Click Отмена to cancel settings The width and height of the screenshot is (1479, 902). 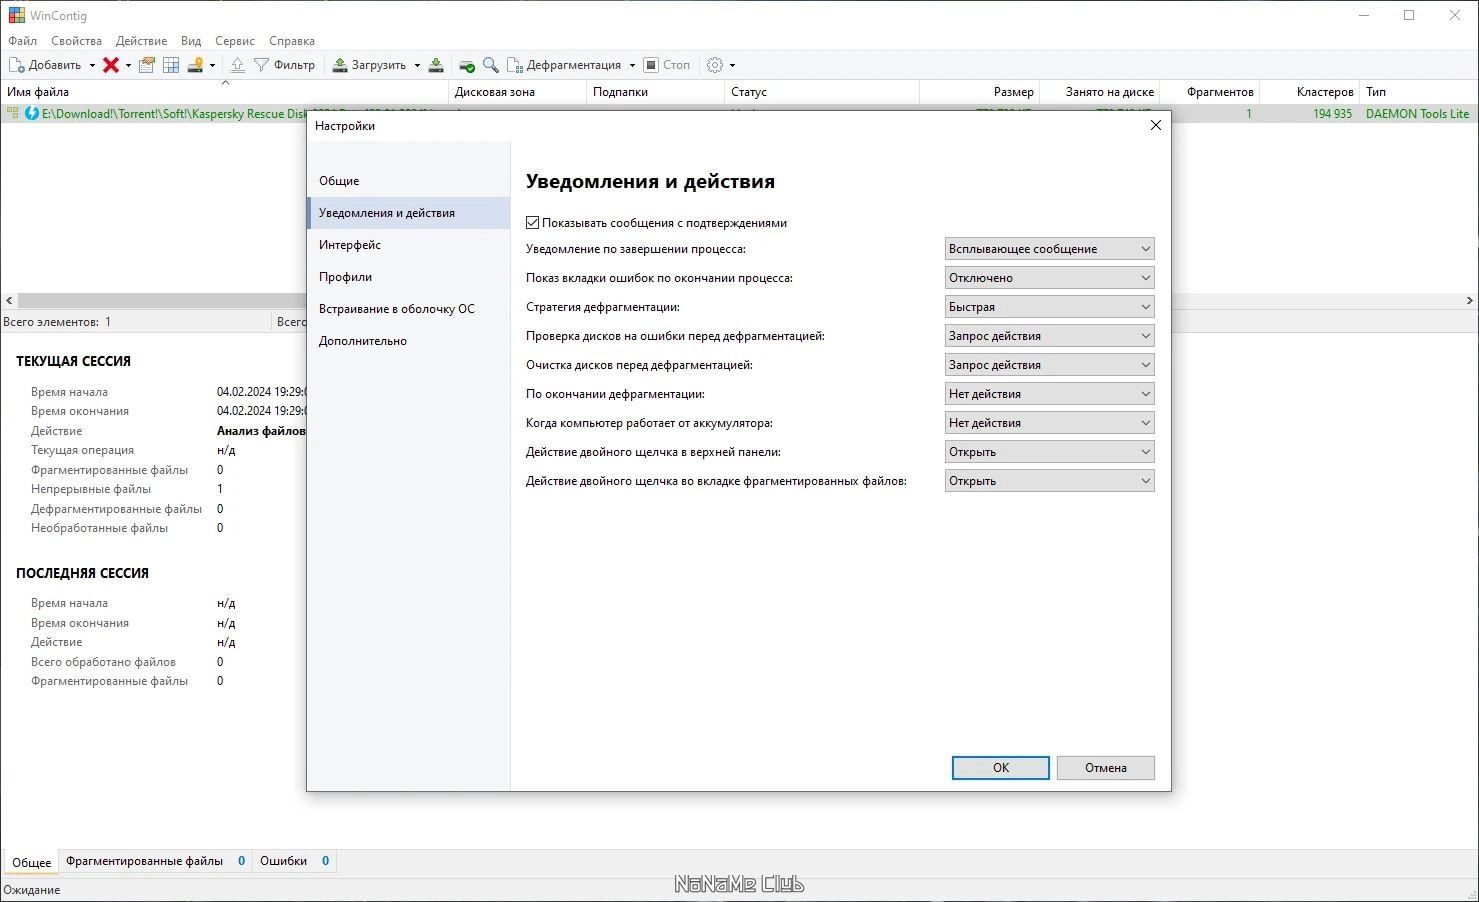pos(1106,768)
